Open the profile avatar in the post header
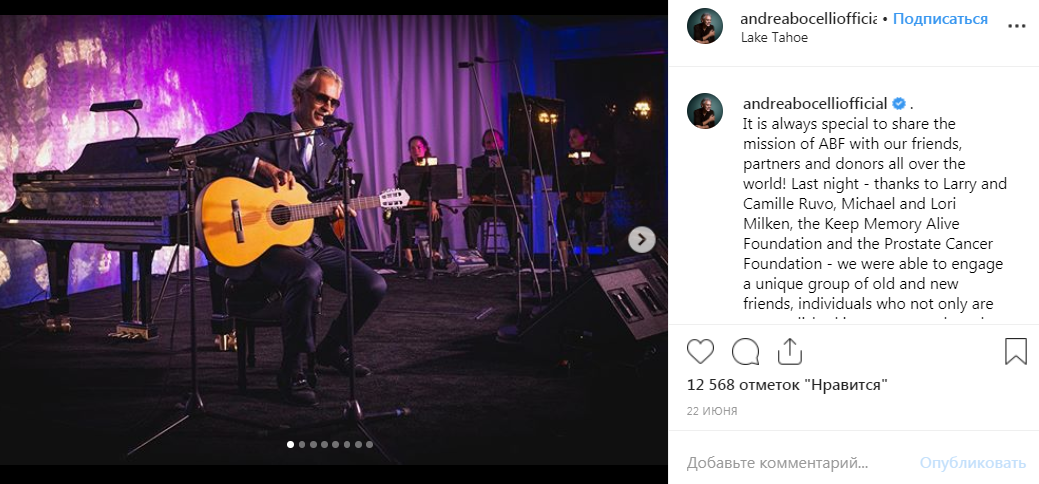 705,27
